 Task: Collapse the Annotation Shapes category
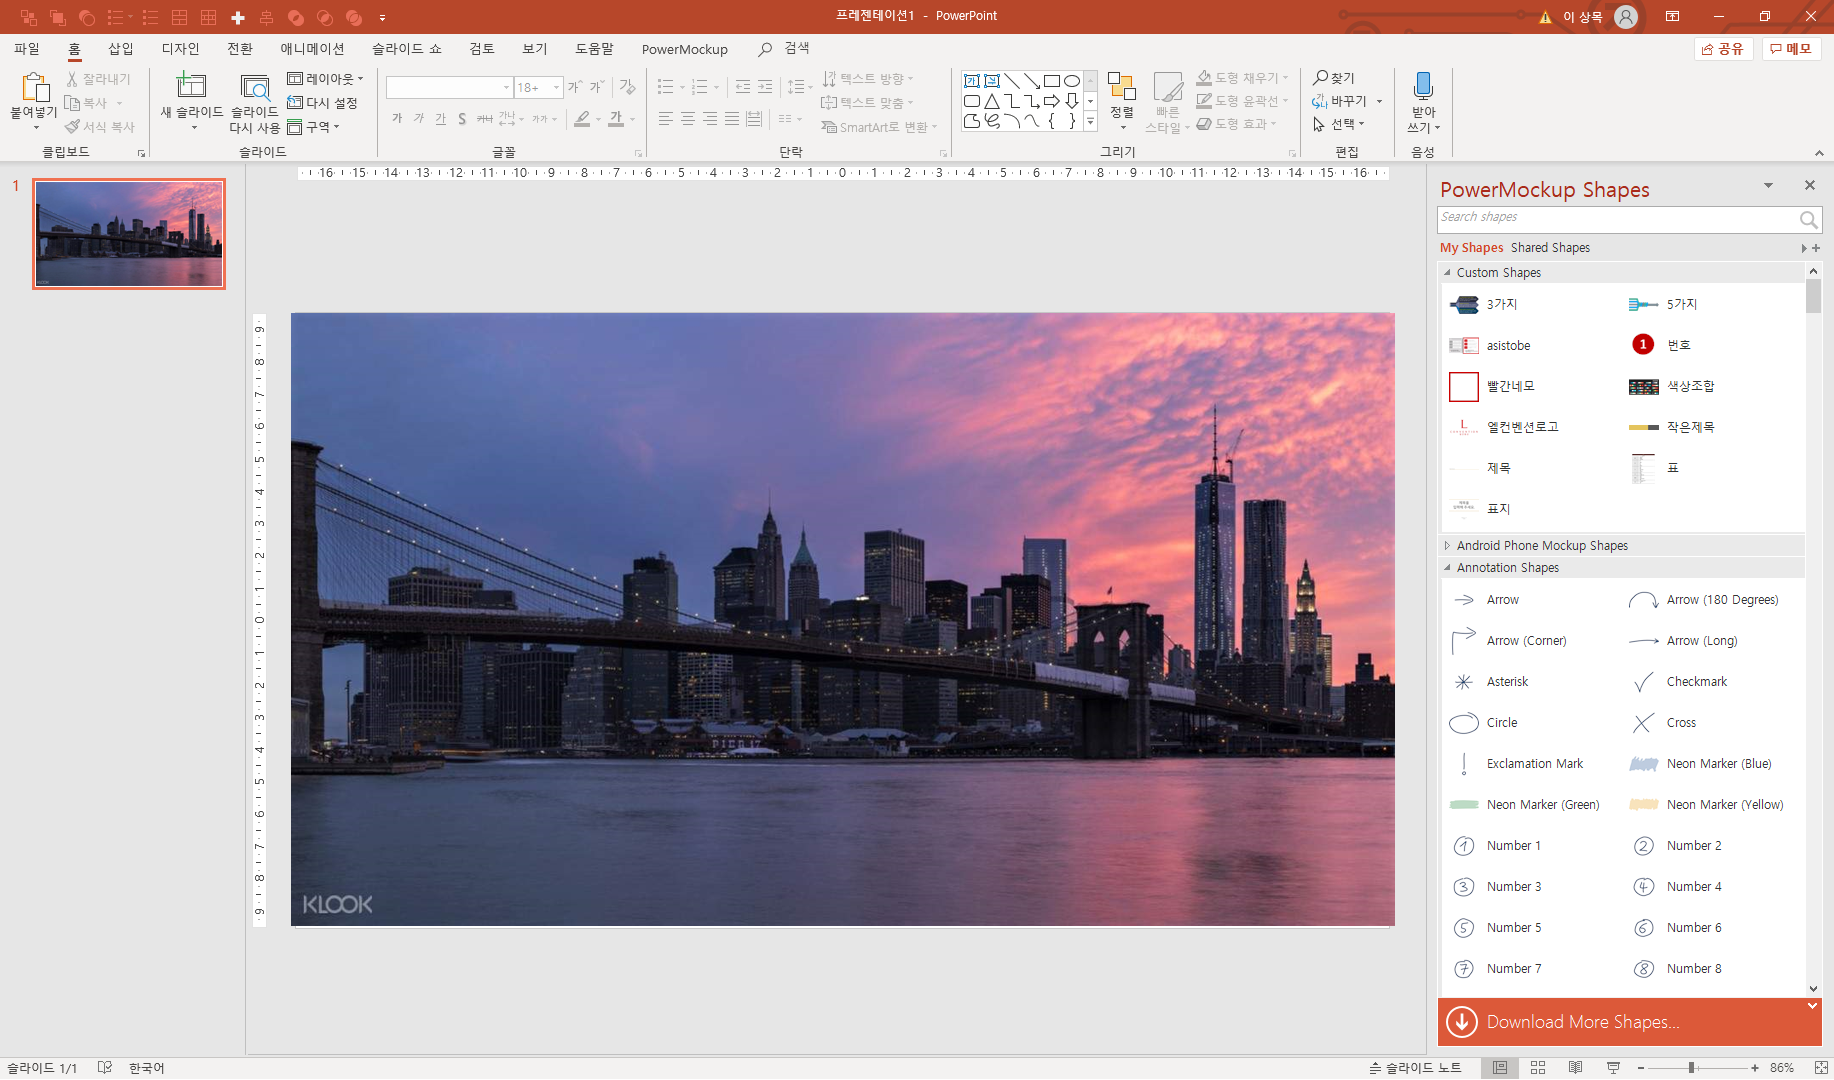[x=1447, y=568]
